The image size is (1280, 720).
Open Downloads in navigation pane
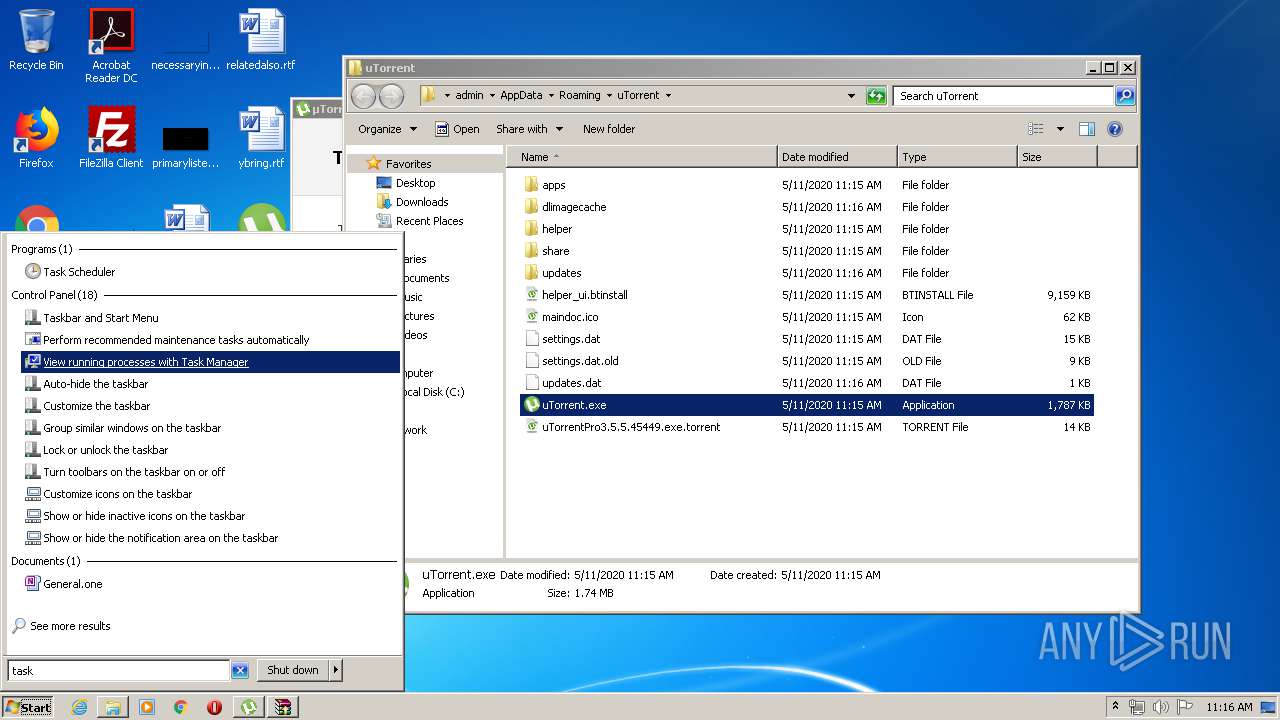pos(421,202)
